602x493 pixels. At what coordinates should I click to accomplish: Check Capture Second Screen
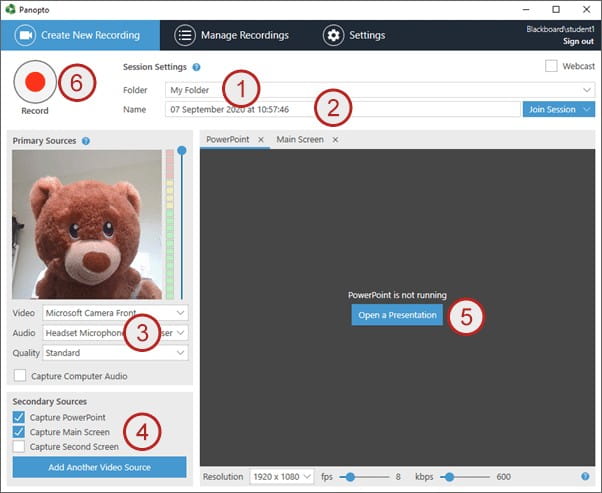(18, 446)
